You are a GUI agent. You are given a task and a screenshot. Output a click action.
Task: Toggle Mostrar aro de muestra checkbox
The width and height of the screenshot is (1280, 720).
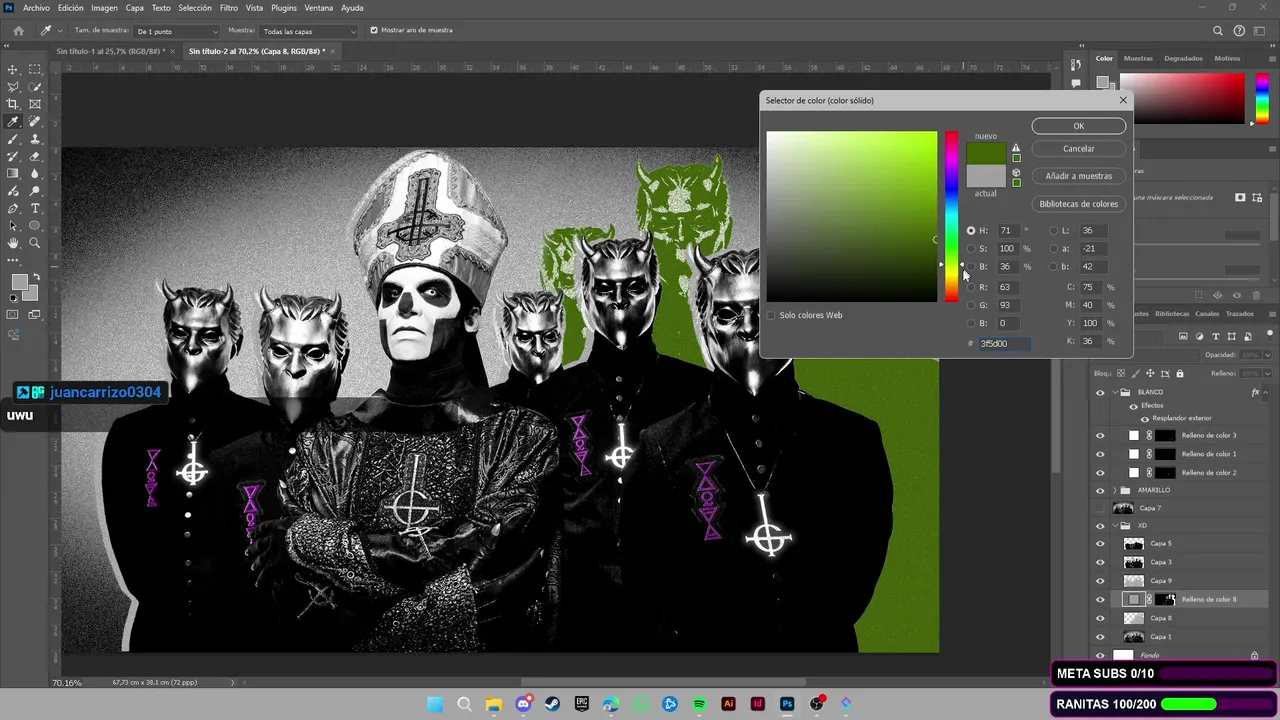tap(374, 30)
